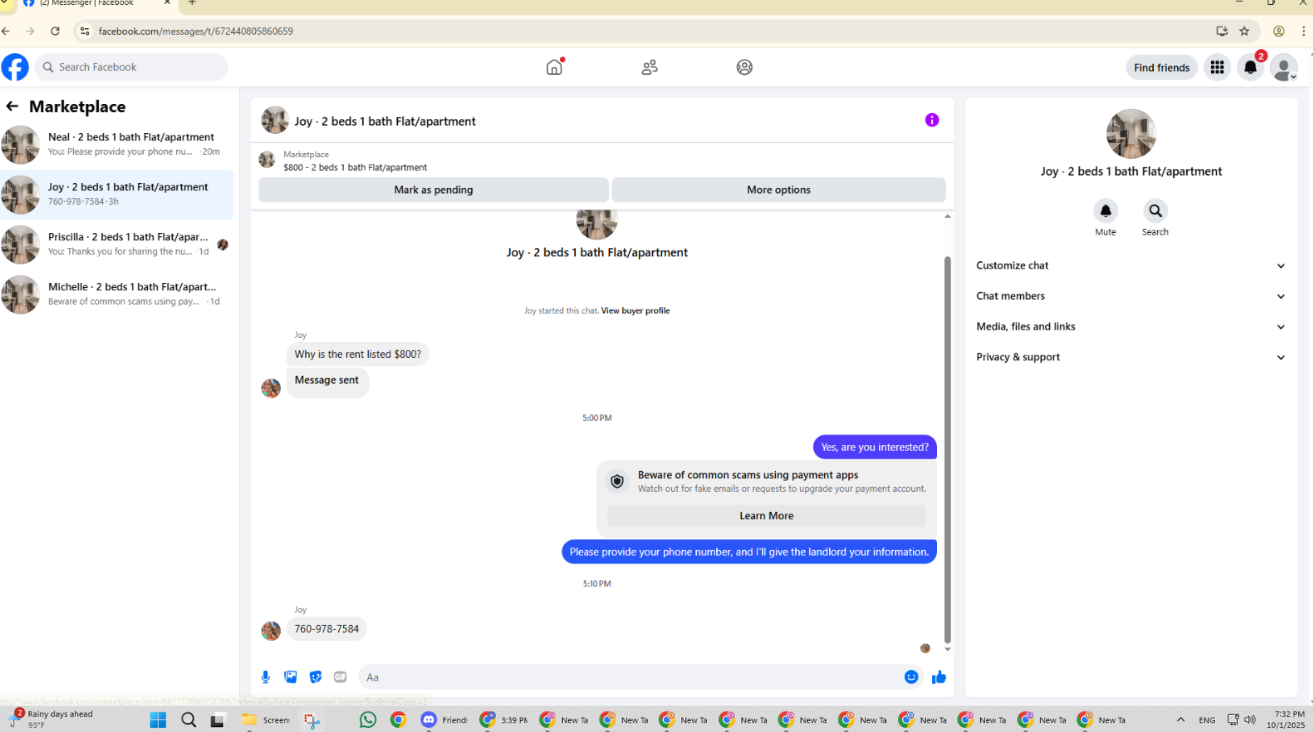Expand the Chat members section
The height and width of the screenshot is (732, 1313).
(x=1131, y=296)
